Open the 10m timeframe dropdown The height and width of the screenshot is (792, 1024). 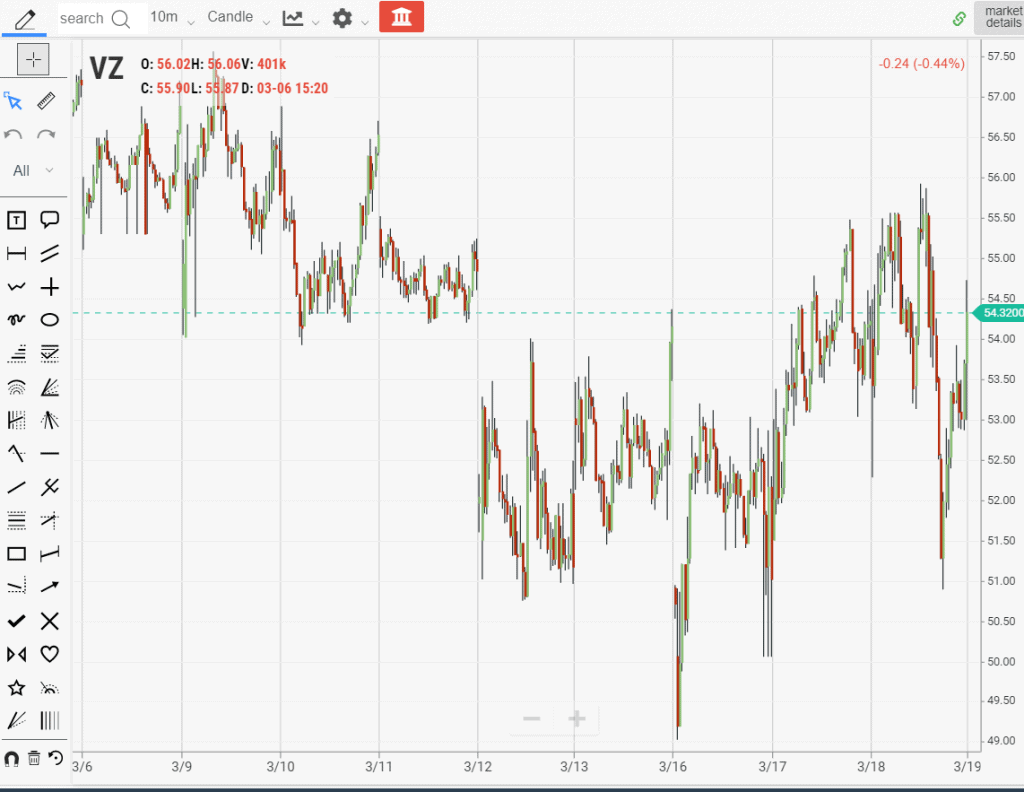pyautogui.click(x=170, y=18)
